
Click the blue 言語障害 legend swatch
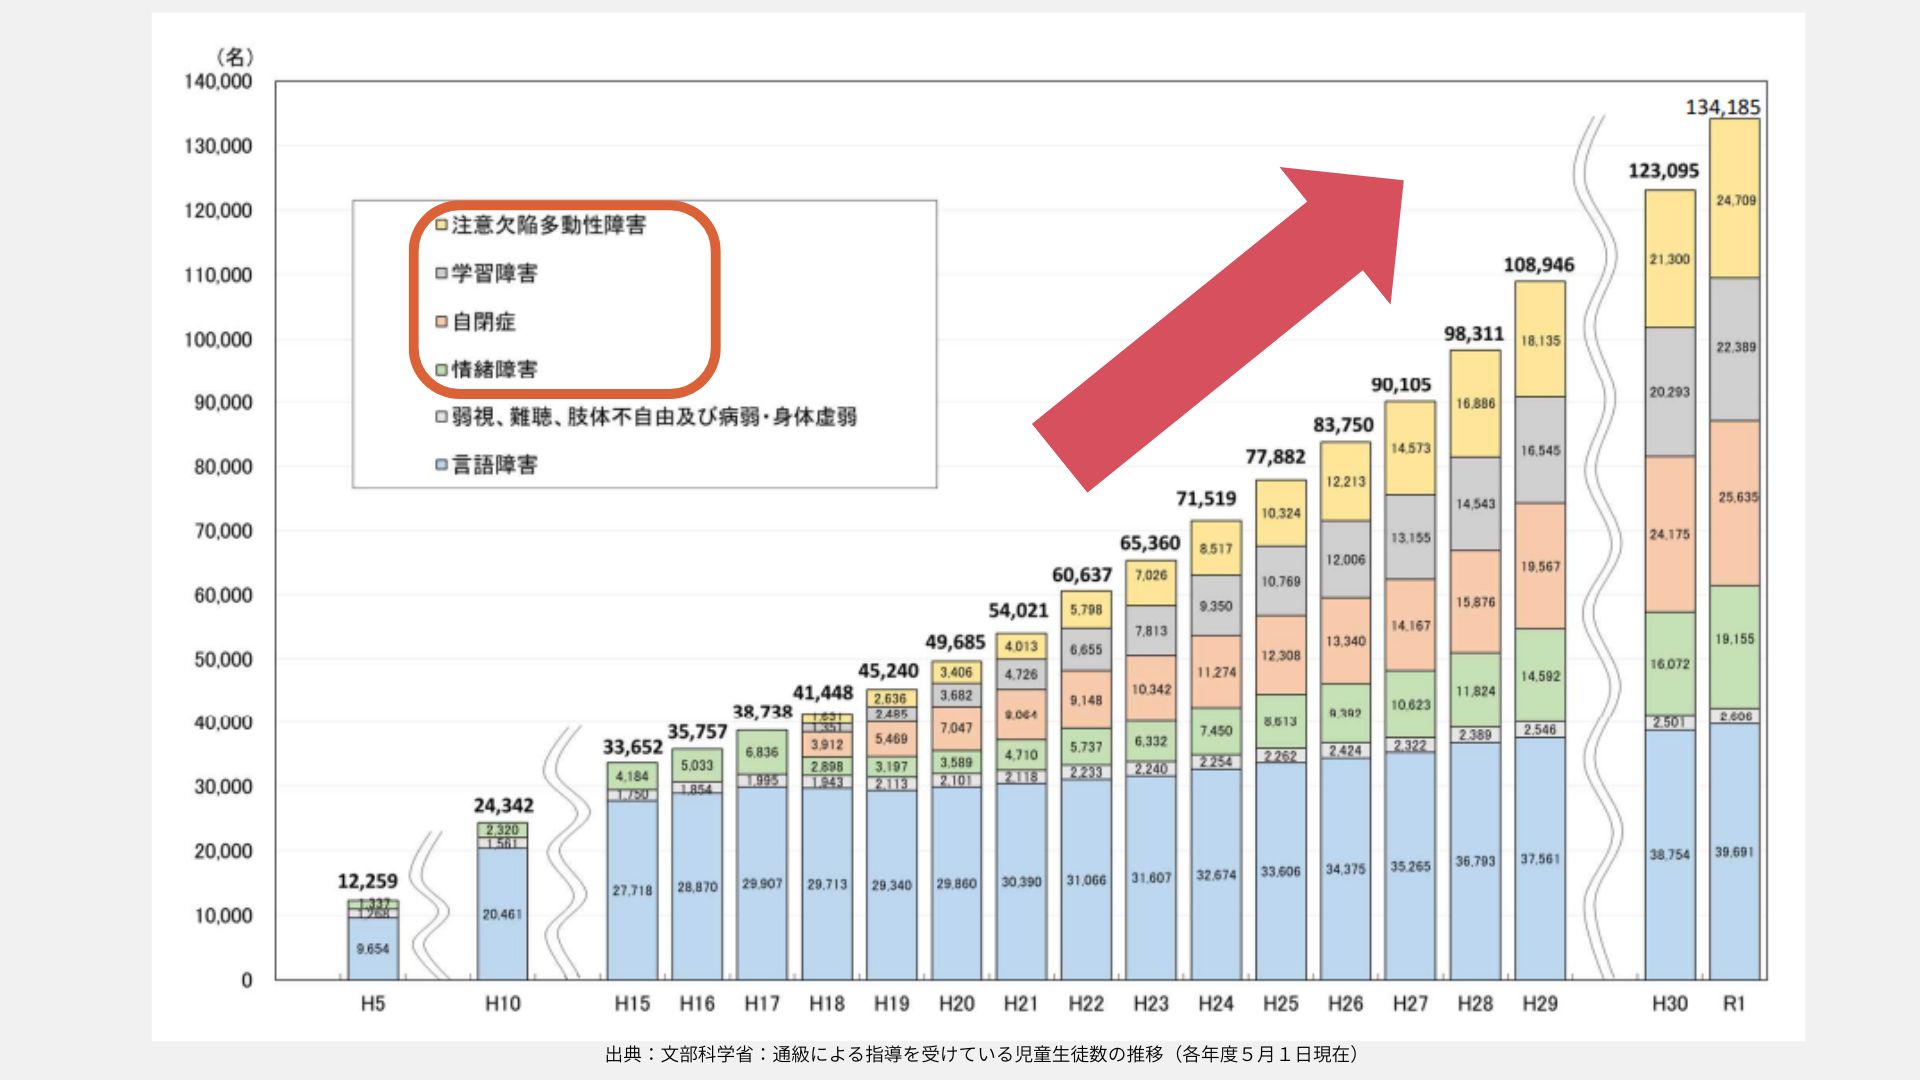[x=441, y=465]
